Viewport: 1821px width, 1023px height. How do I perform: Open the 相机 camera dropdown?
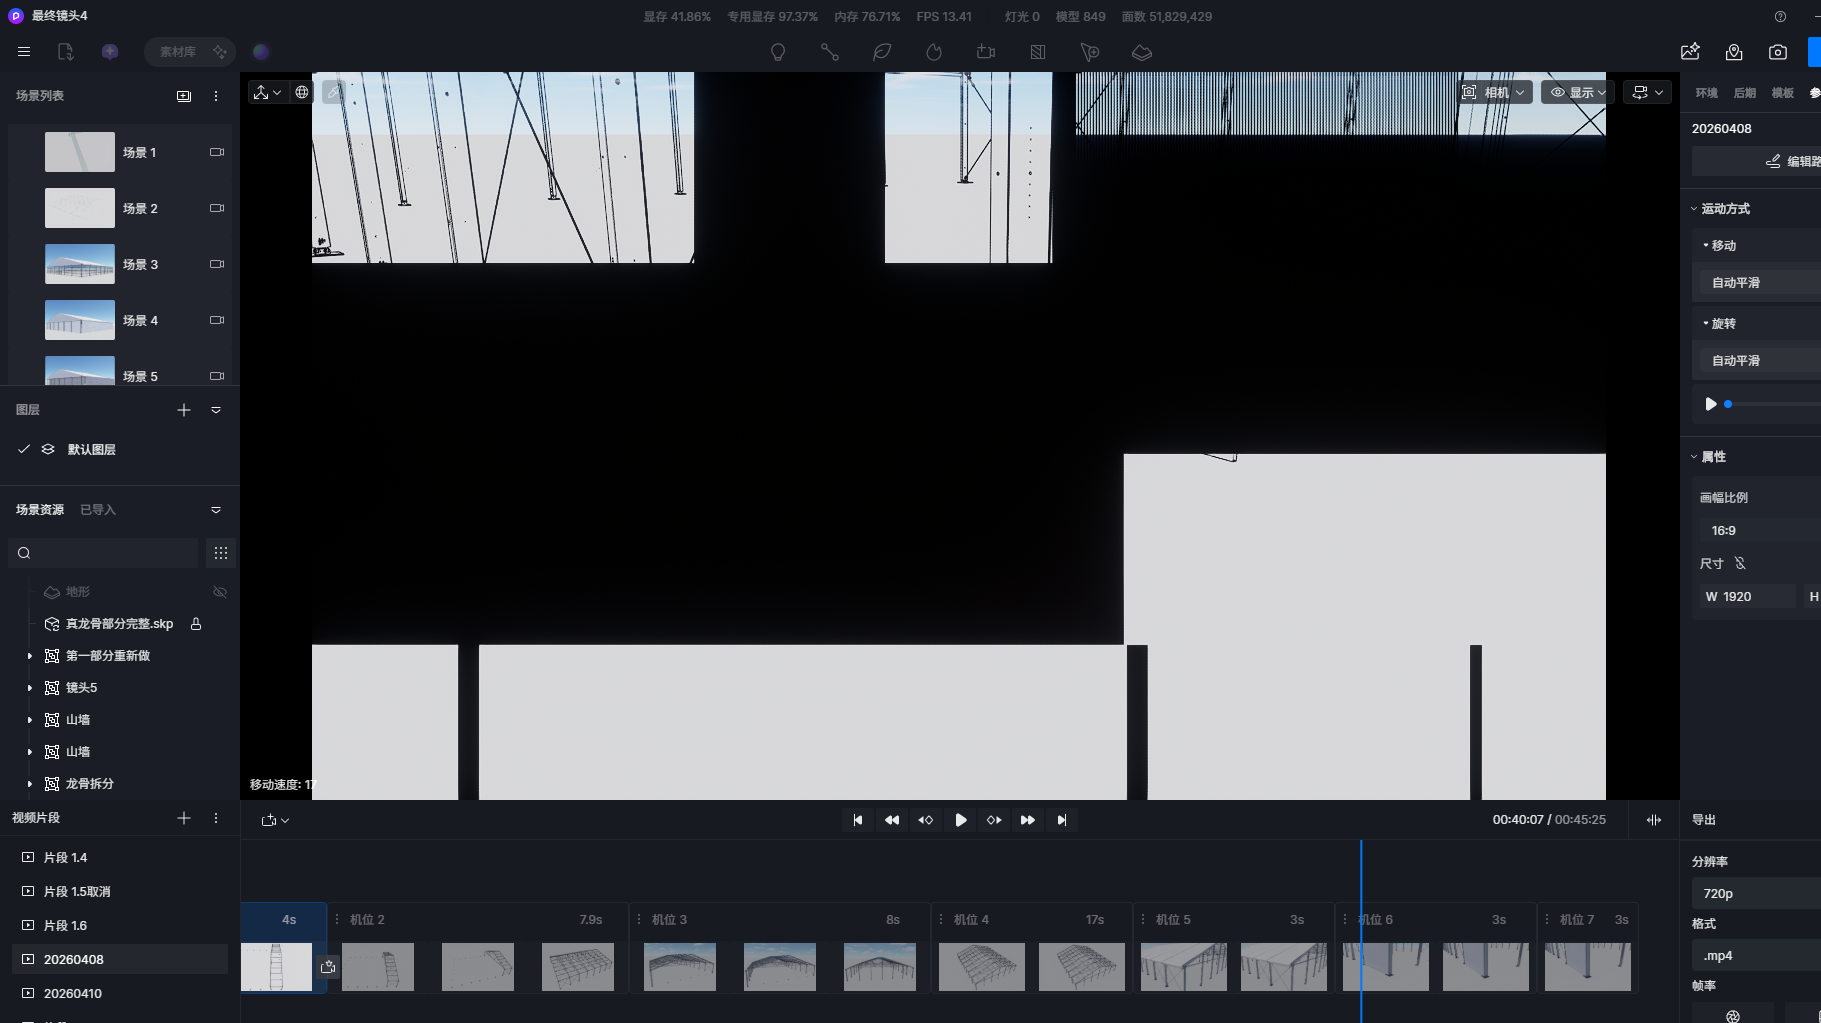coord(1495,92)
